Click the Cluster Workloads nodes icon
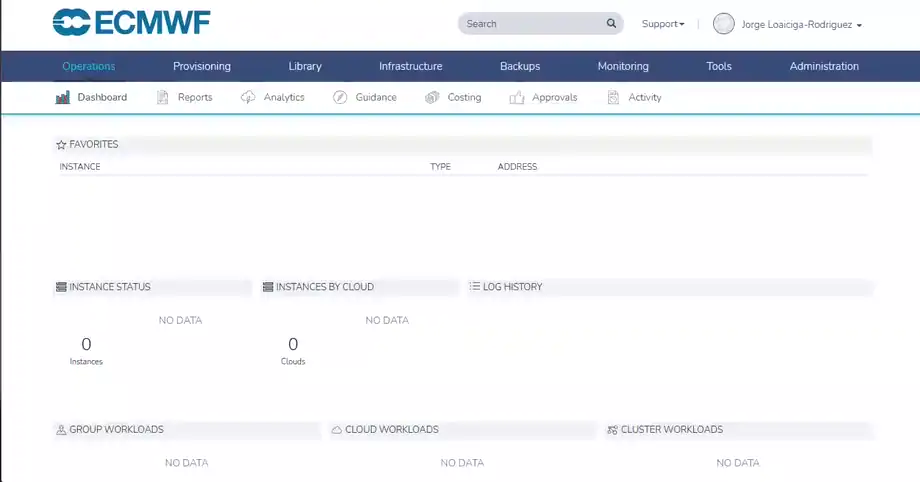This screenshot has width=920, height=482. point(613,430)
